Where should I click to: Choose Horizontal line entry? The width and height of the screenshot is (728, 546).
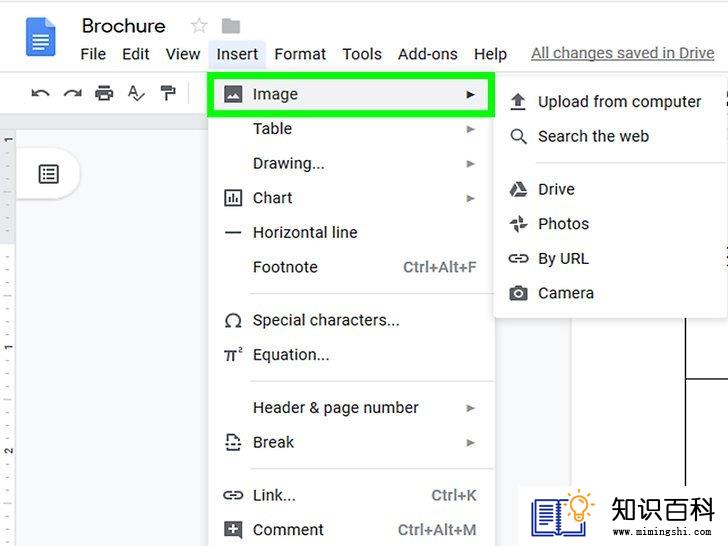(351, 233)
